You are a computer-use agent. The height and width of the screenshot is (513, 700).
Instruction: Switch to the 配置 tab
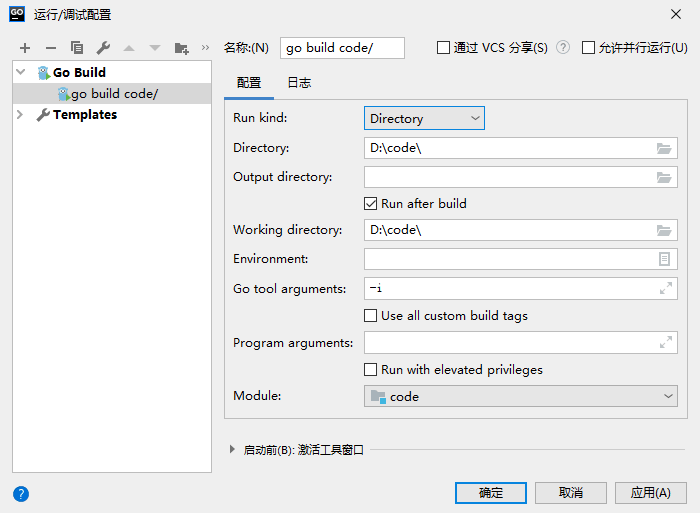tap(249, 83)
